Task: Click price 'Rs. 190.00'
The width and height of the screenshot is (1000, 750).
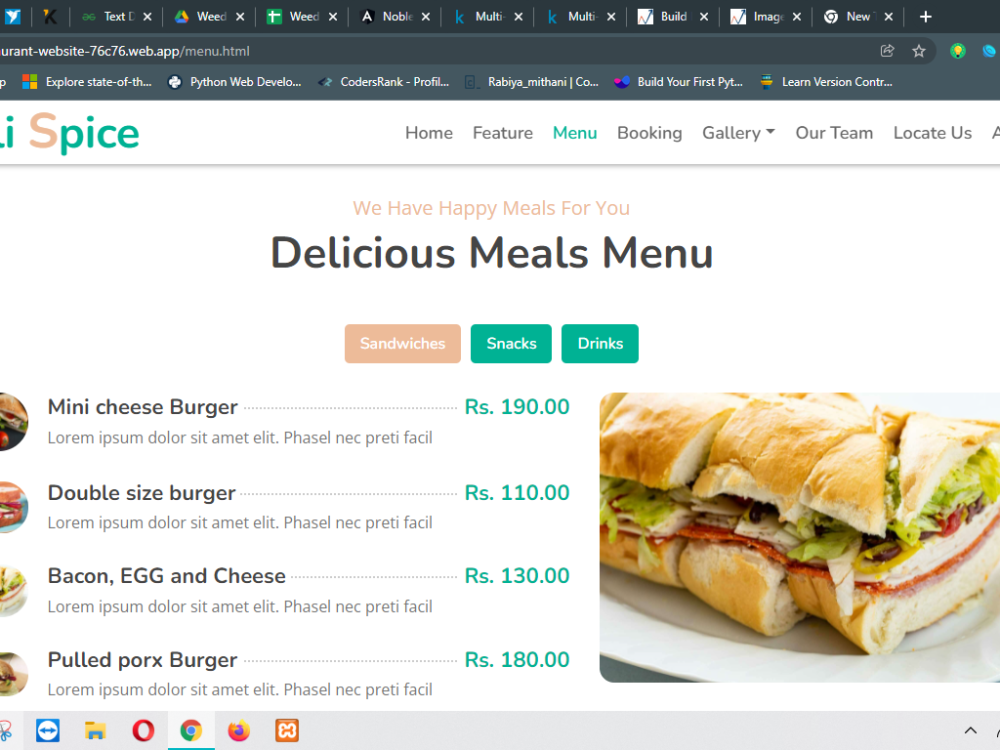Action: (517, 407)
